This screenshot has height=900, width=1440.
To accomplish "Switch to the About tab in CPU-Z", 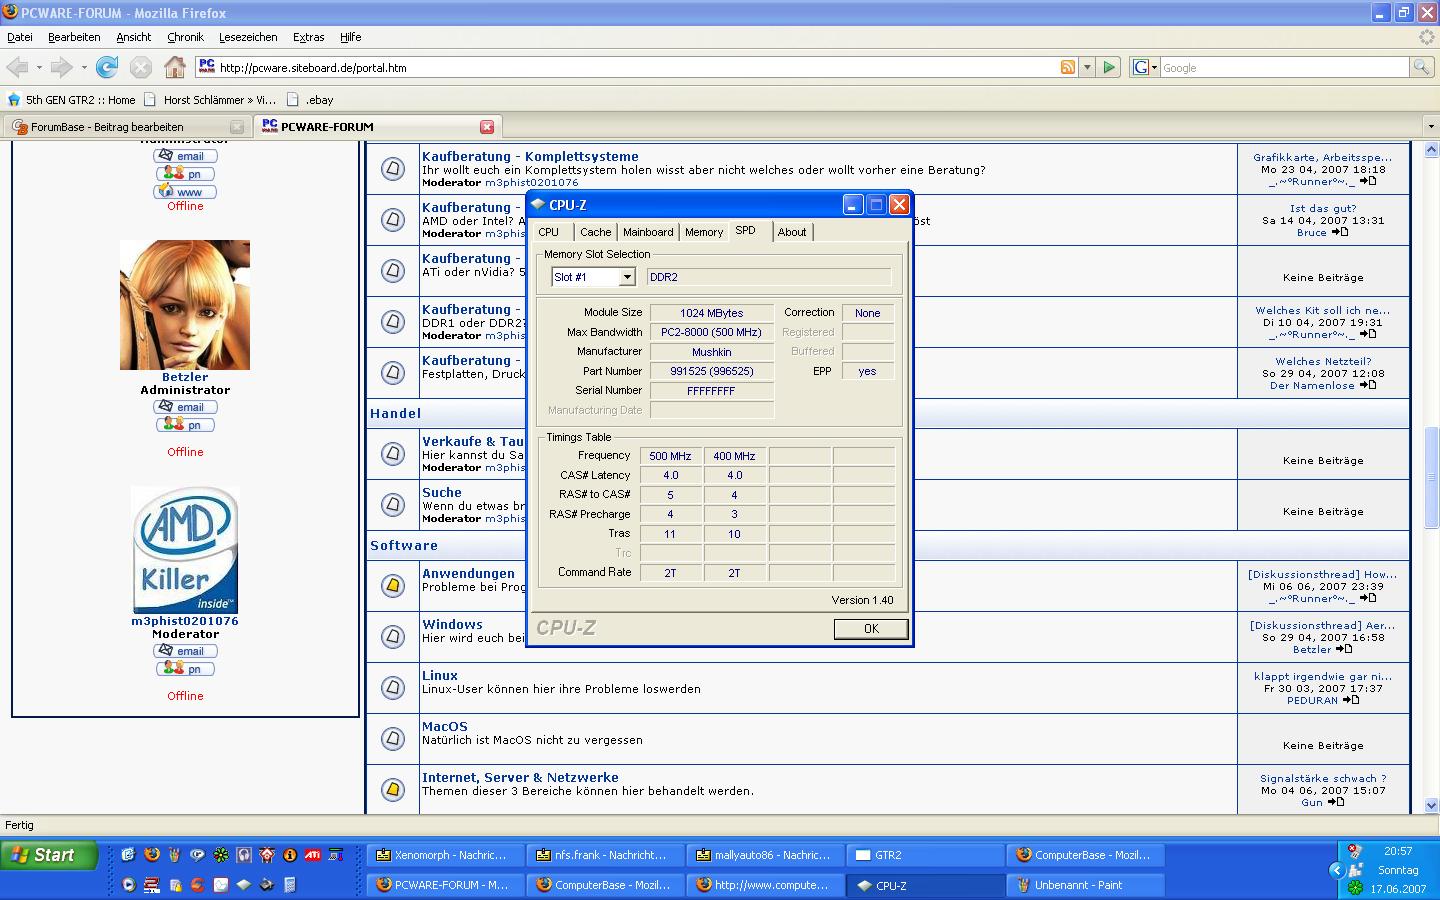I will [x=792, y=232].
